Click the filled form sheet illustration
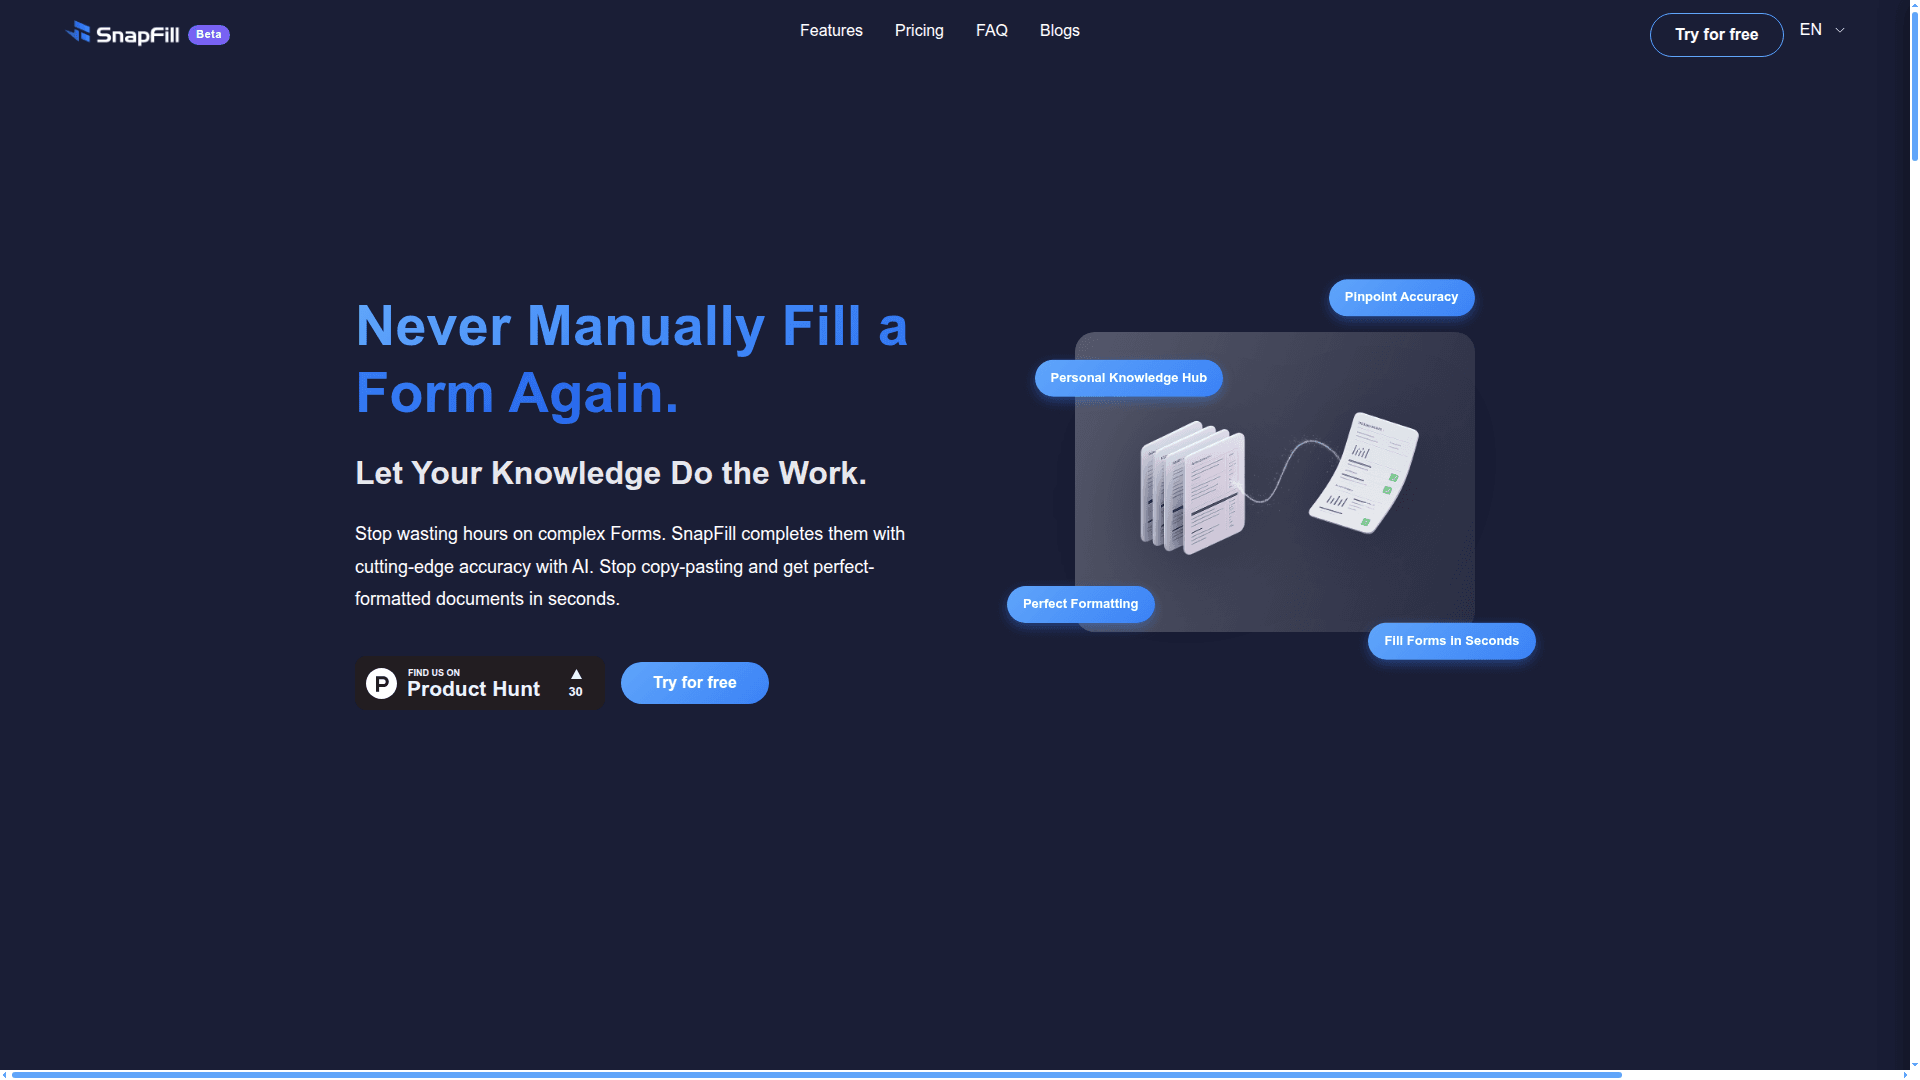The image size is (1920, 1080). (x=1364, y=473)
